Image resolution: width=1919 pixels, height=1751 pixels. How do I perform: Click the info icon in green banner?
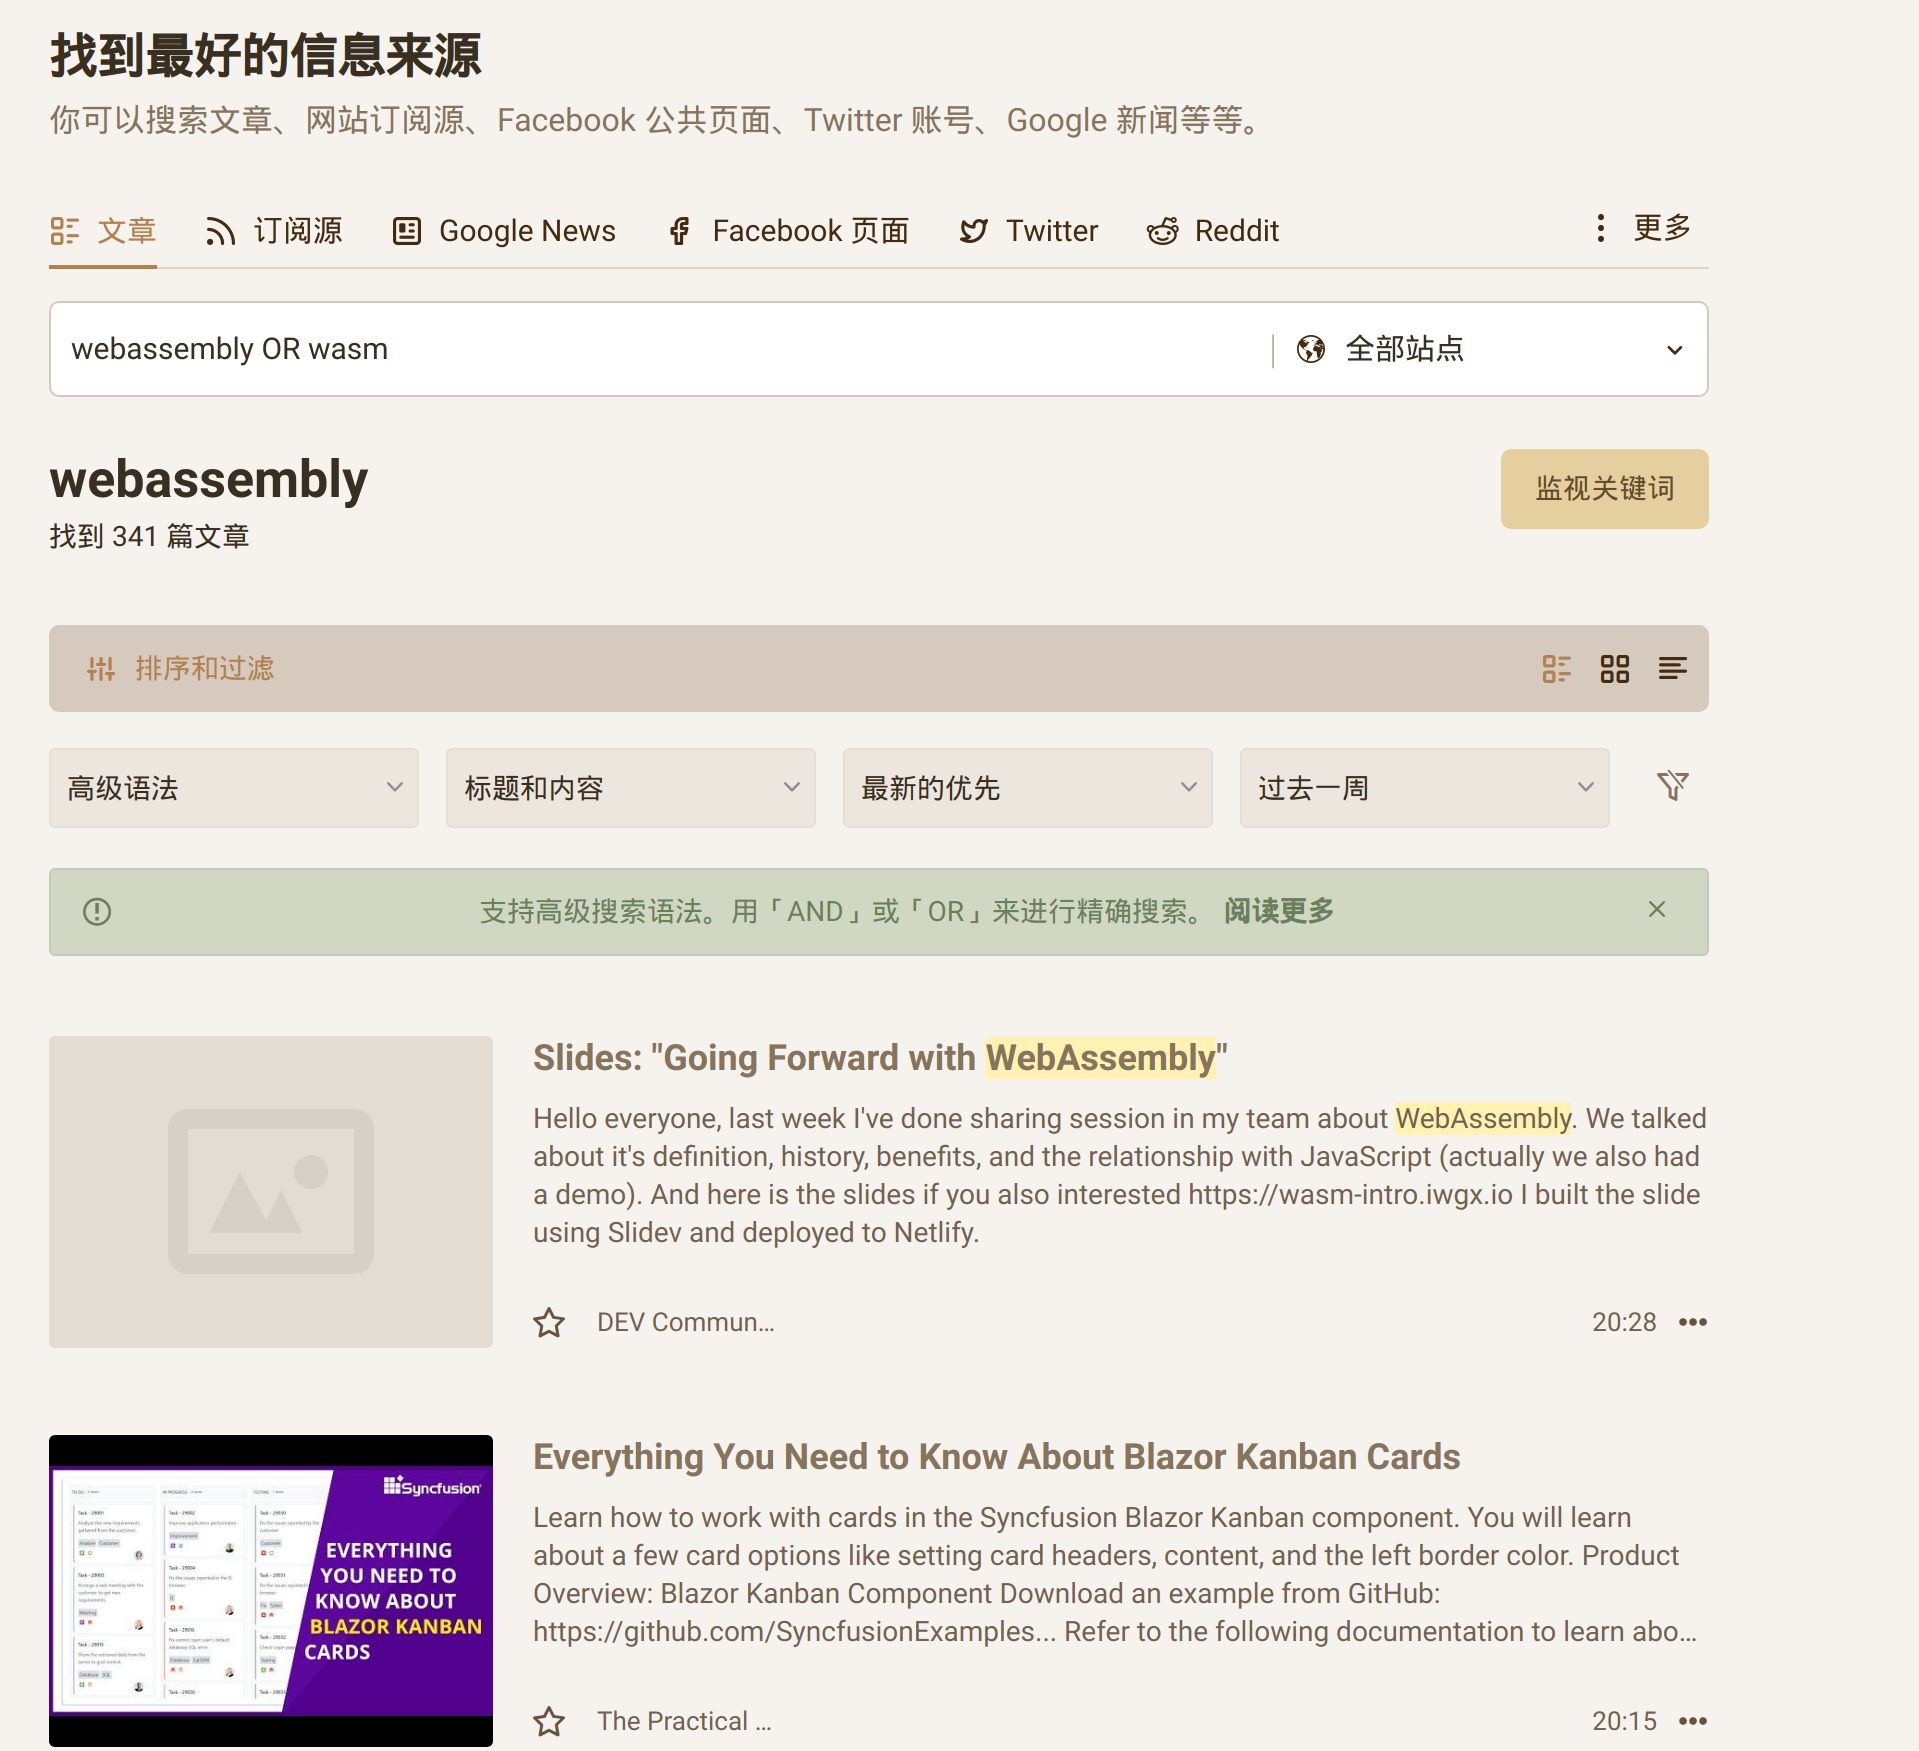click(97, 912)
